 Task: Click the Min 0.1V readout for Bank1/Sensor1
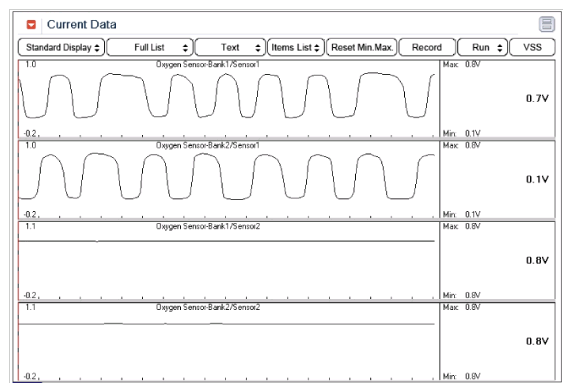461,133
